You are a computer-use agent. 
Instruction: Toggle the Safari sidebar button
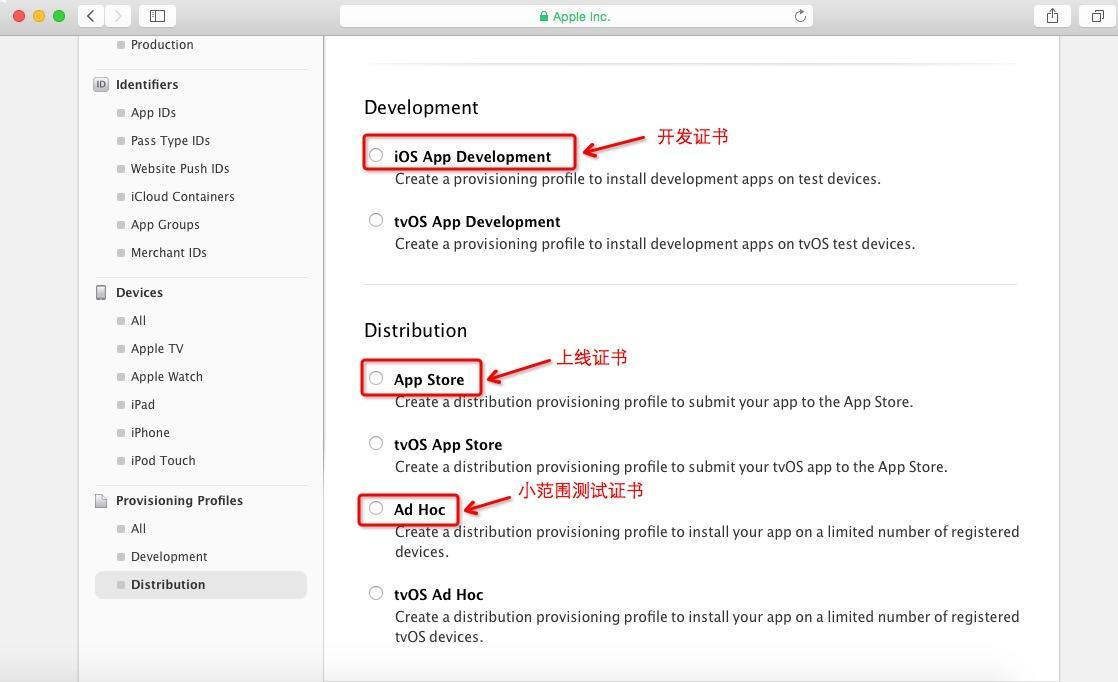158,16
